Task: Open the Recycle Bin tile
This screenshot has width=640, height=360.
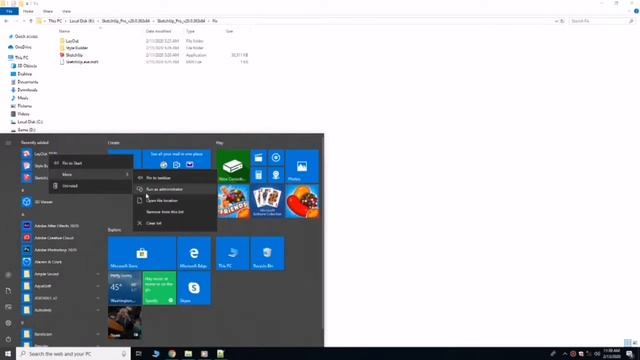Action: click(267, 253)
